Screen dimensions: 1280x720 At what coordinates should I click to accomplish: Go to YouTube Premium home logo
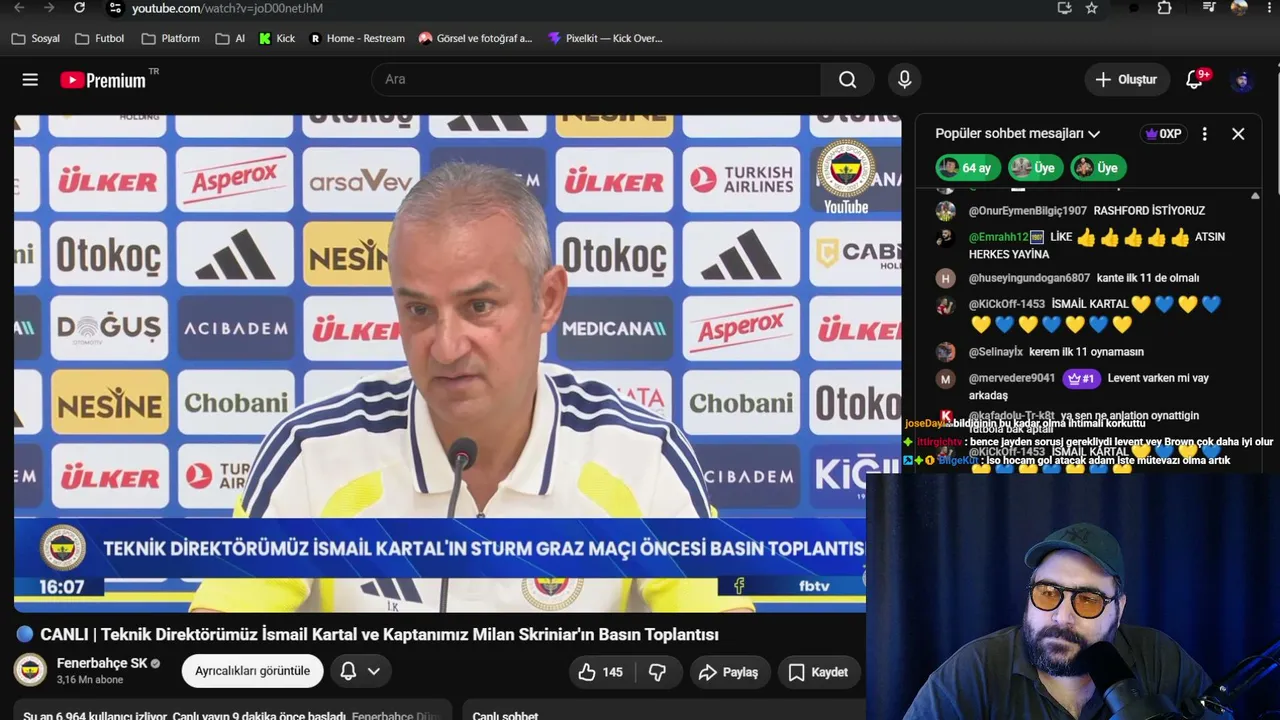[103, 80]
